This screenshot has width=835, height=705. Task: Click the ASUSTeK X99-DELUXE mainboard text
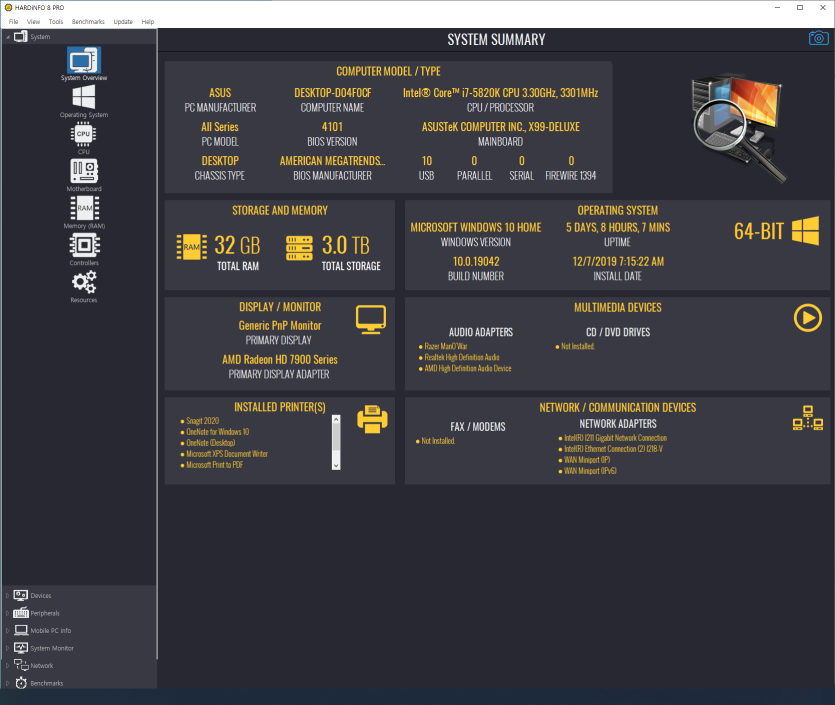[x=501, y=127]
